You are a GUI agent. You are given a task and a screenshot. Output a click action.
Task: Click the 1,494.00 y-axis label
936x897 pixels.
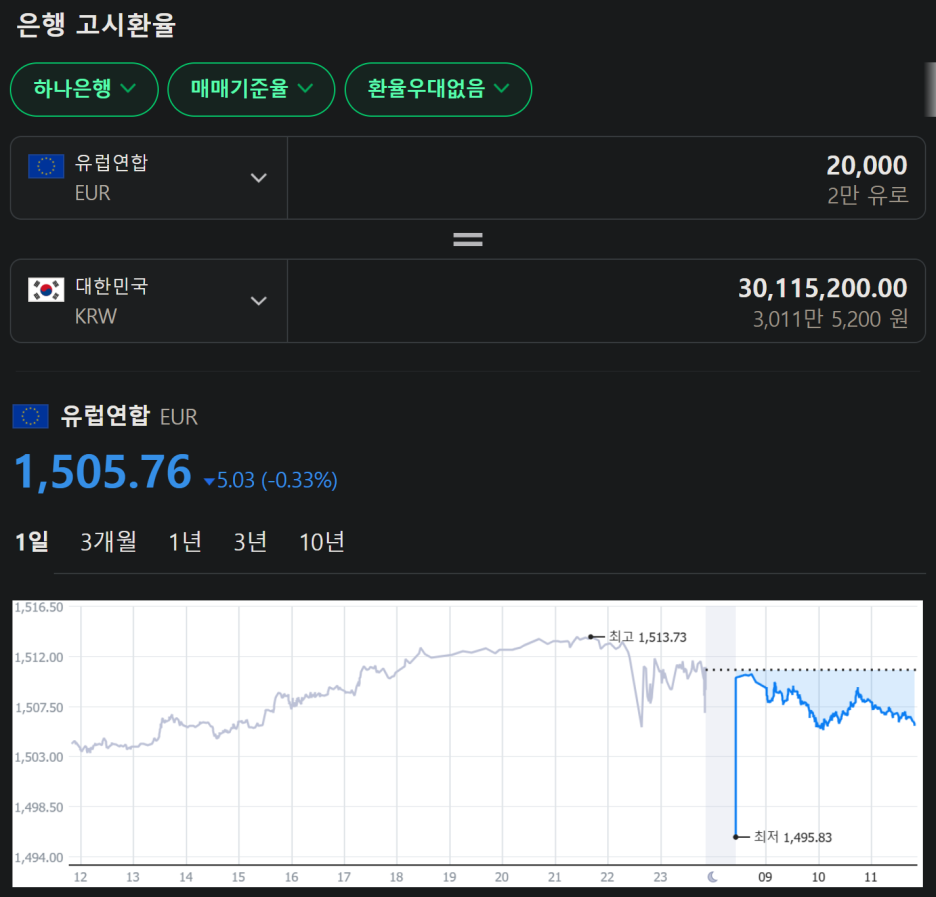click(x=39, y=858)
